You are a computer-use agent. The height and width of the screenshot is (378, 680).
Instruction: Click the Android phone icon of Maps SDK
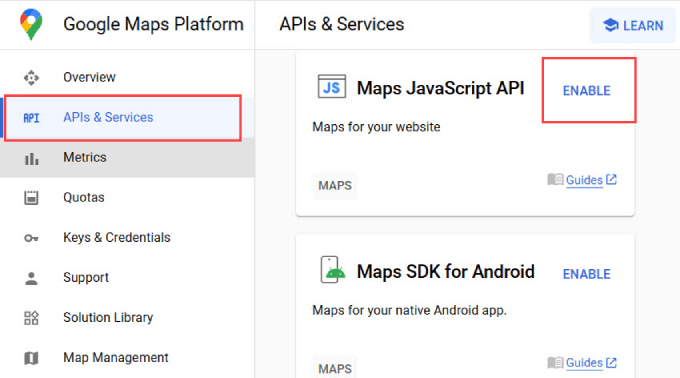(332, 270)
